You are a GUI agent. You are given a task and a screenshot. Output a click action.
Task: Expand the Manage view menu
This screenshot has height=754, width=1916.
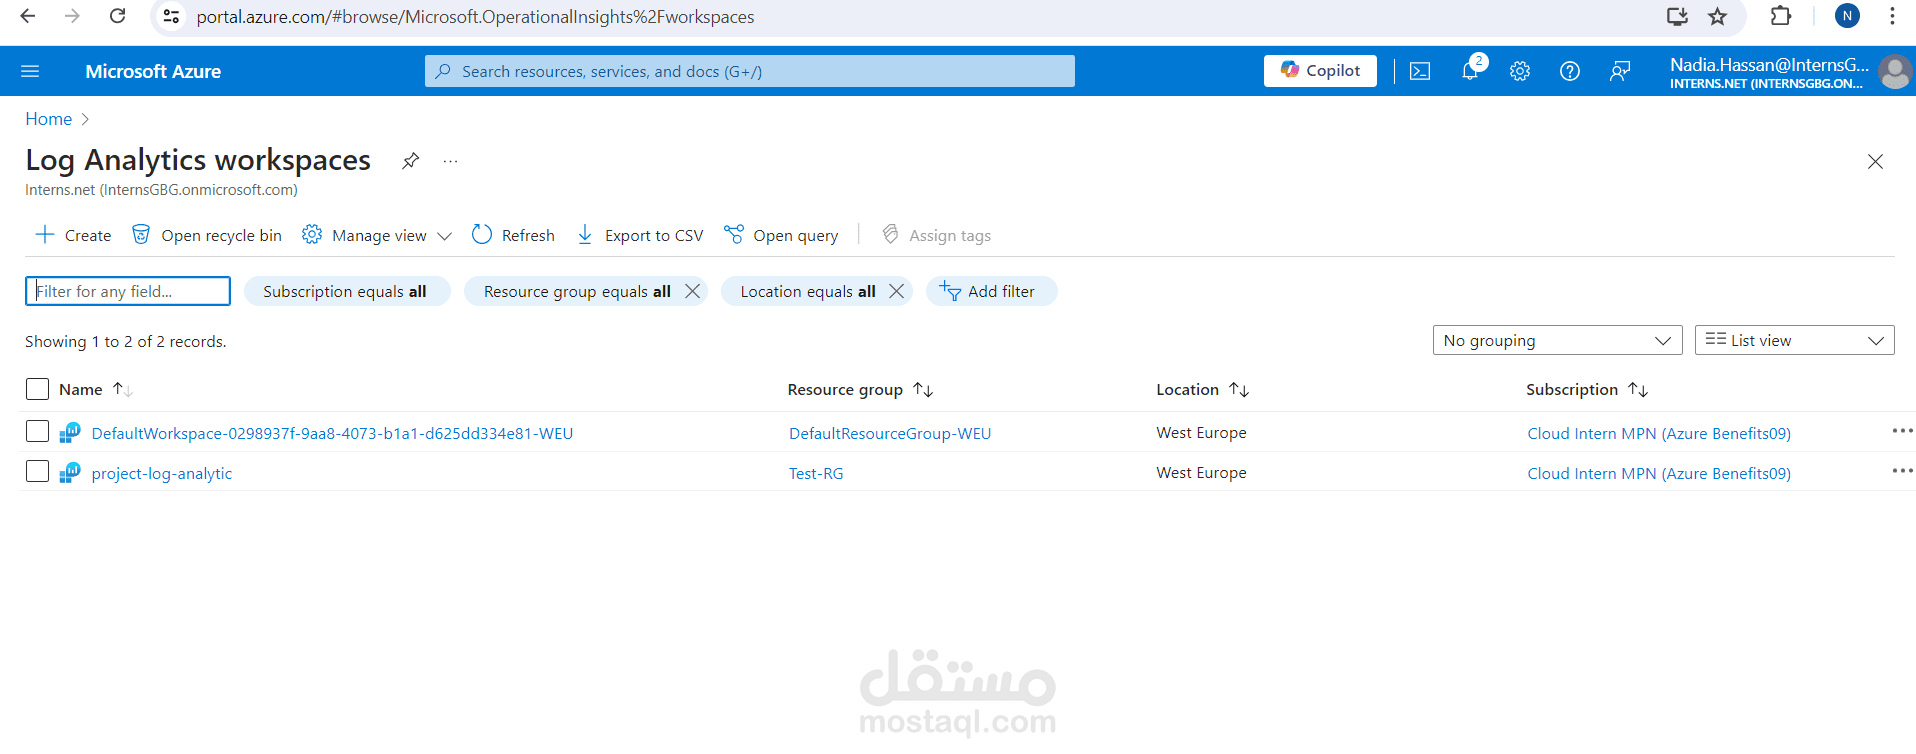click(377, 235)
